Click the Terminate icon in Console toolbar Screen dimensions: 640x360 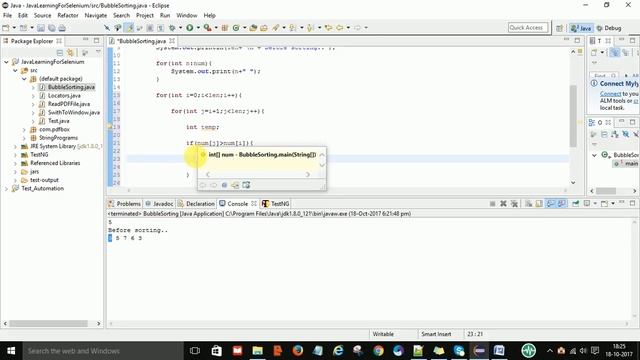(x=493, y=203)
